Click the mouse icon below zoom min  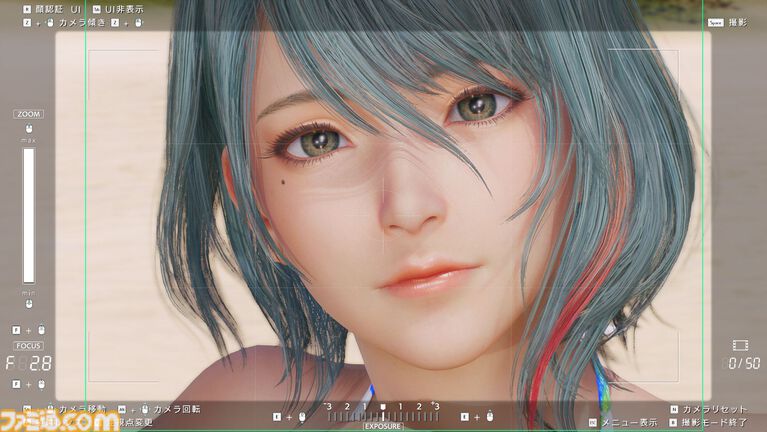[x=29, y=304]
